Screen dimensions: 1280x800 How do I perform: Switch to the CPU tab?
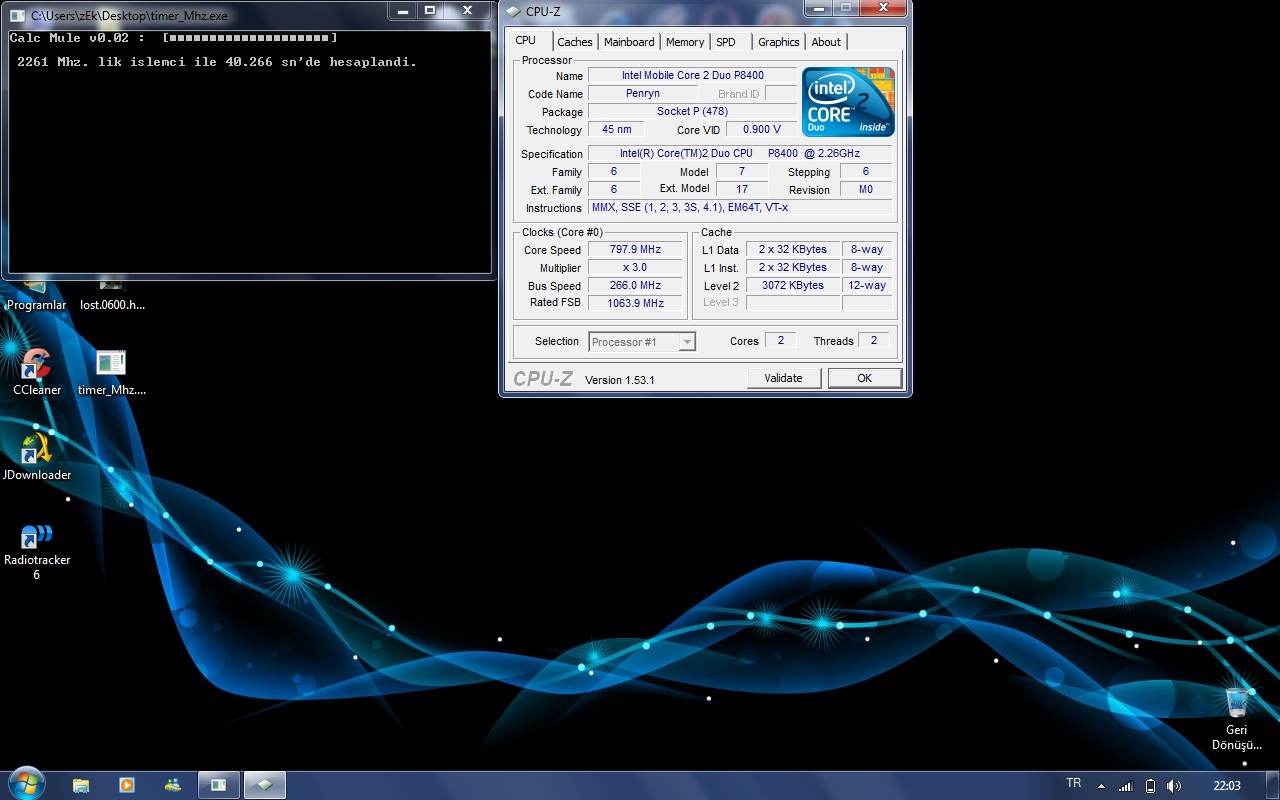(x=525, y=41)
